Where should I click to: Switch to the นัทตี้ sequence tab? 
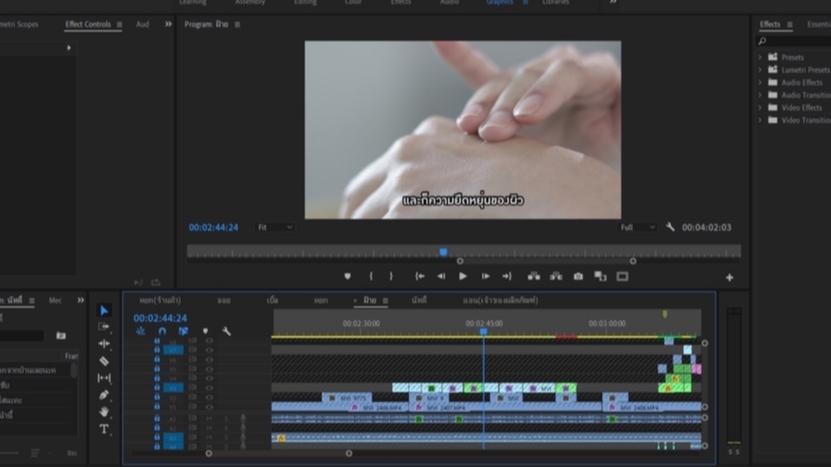419,301
